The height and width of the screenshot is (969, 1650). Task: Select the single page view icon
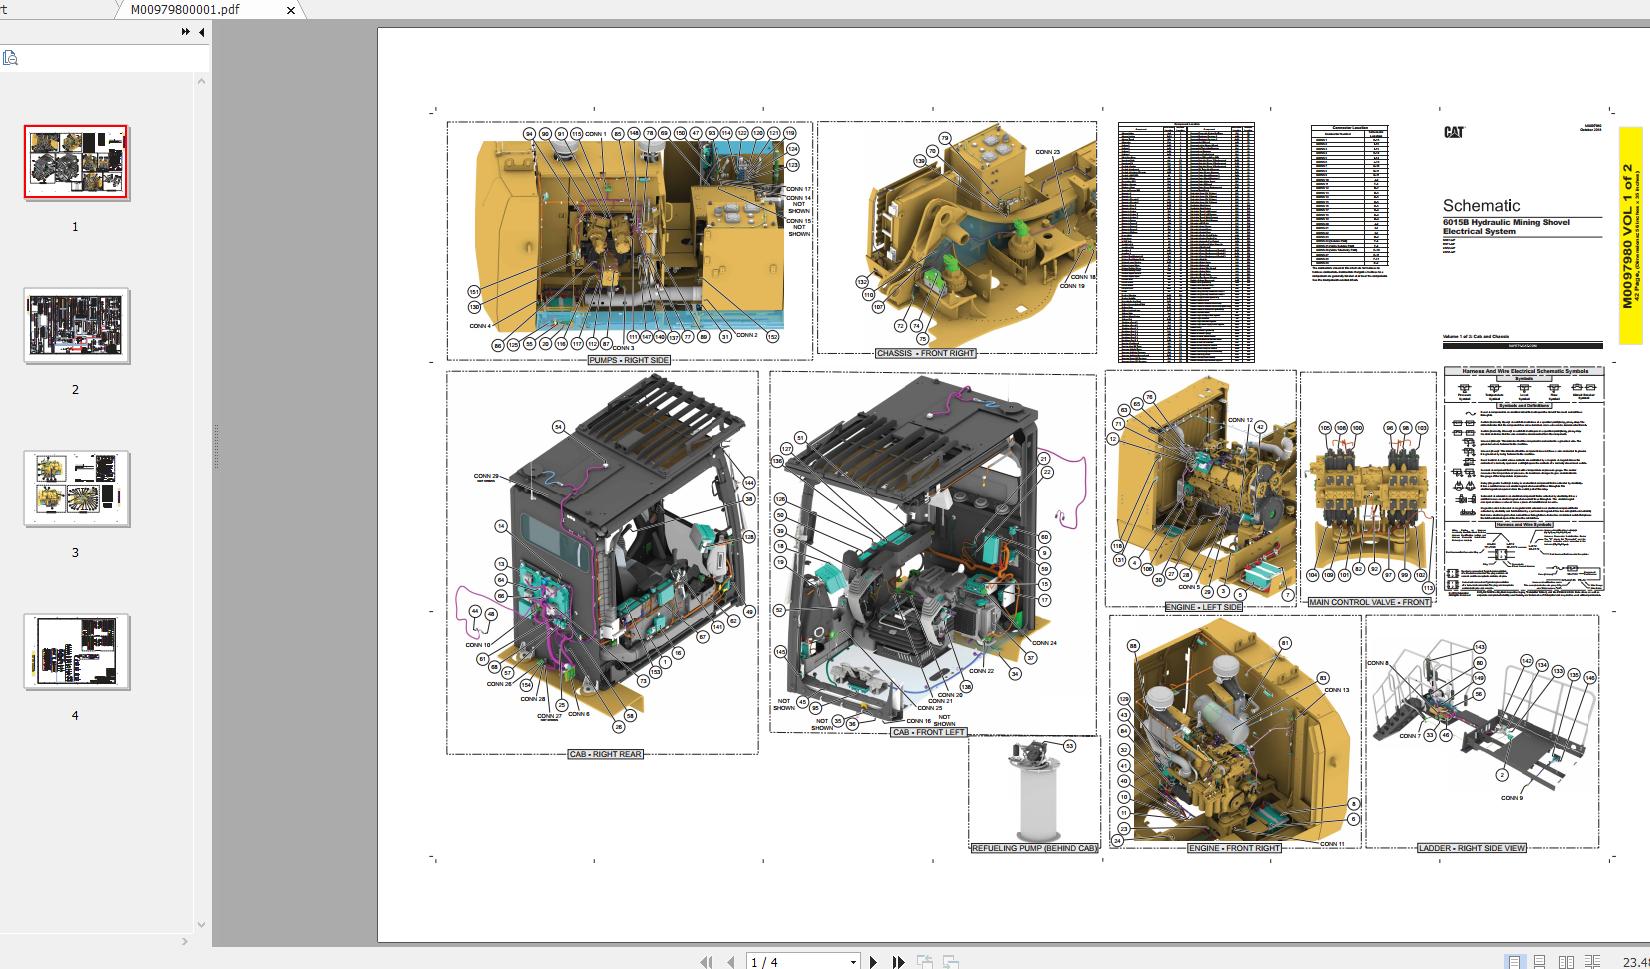[x=1515, y=961]
